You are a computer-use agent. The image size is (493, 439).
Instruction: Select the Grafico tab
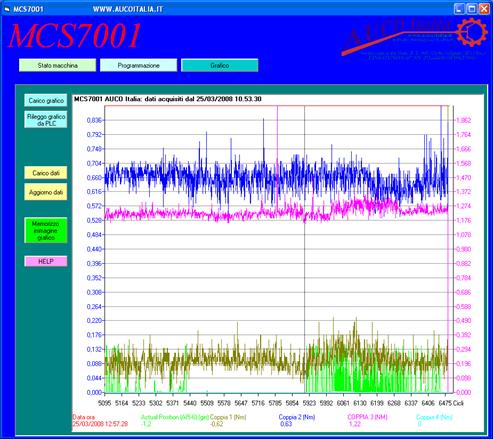point(219,65)
